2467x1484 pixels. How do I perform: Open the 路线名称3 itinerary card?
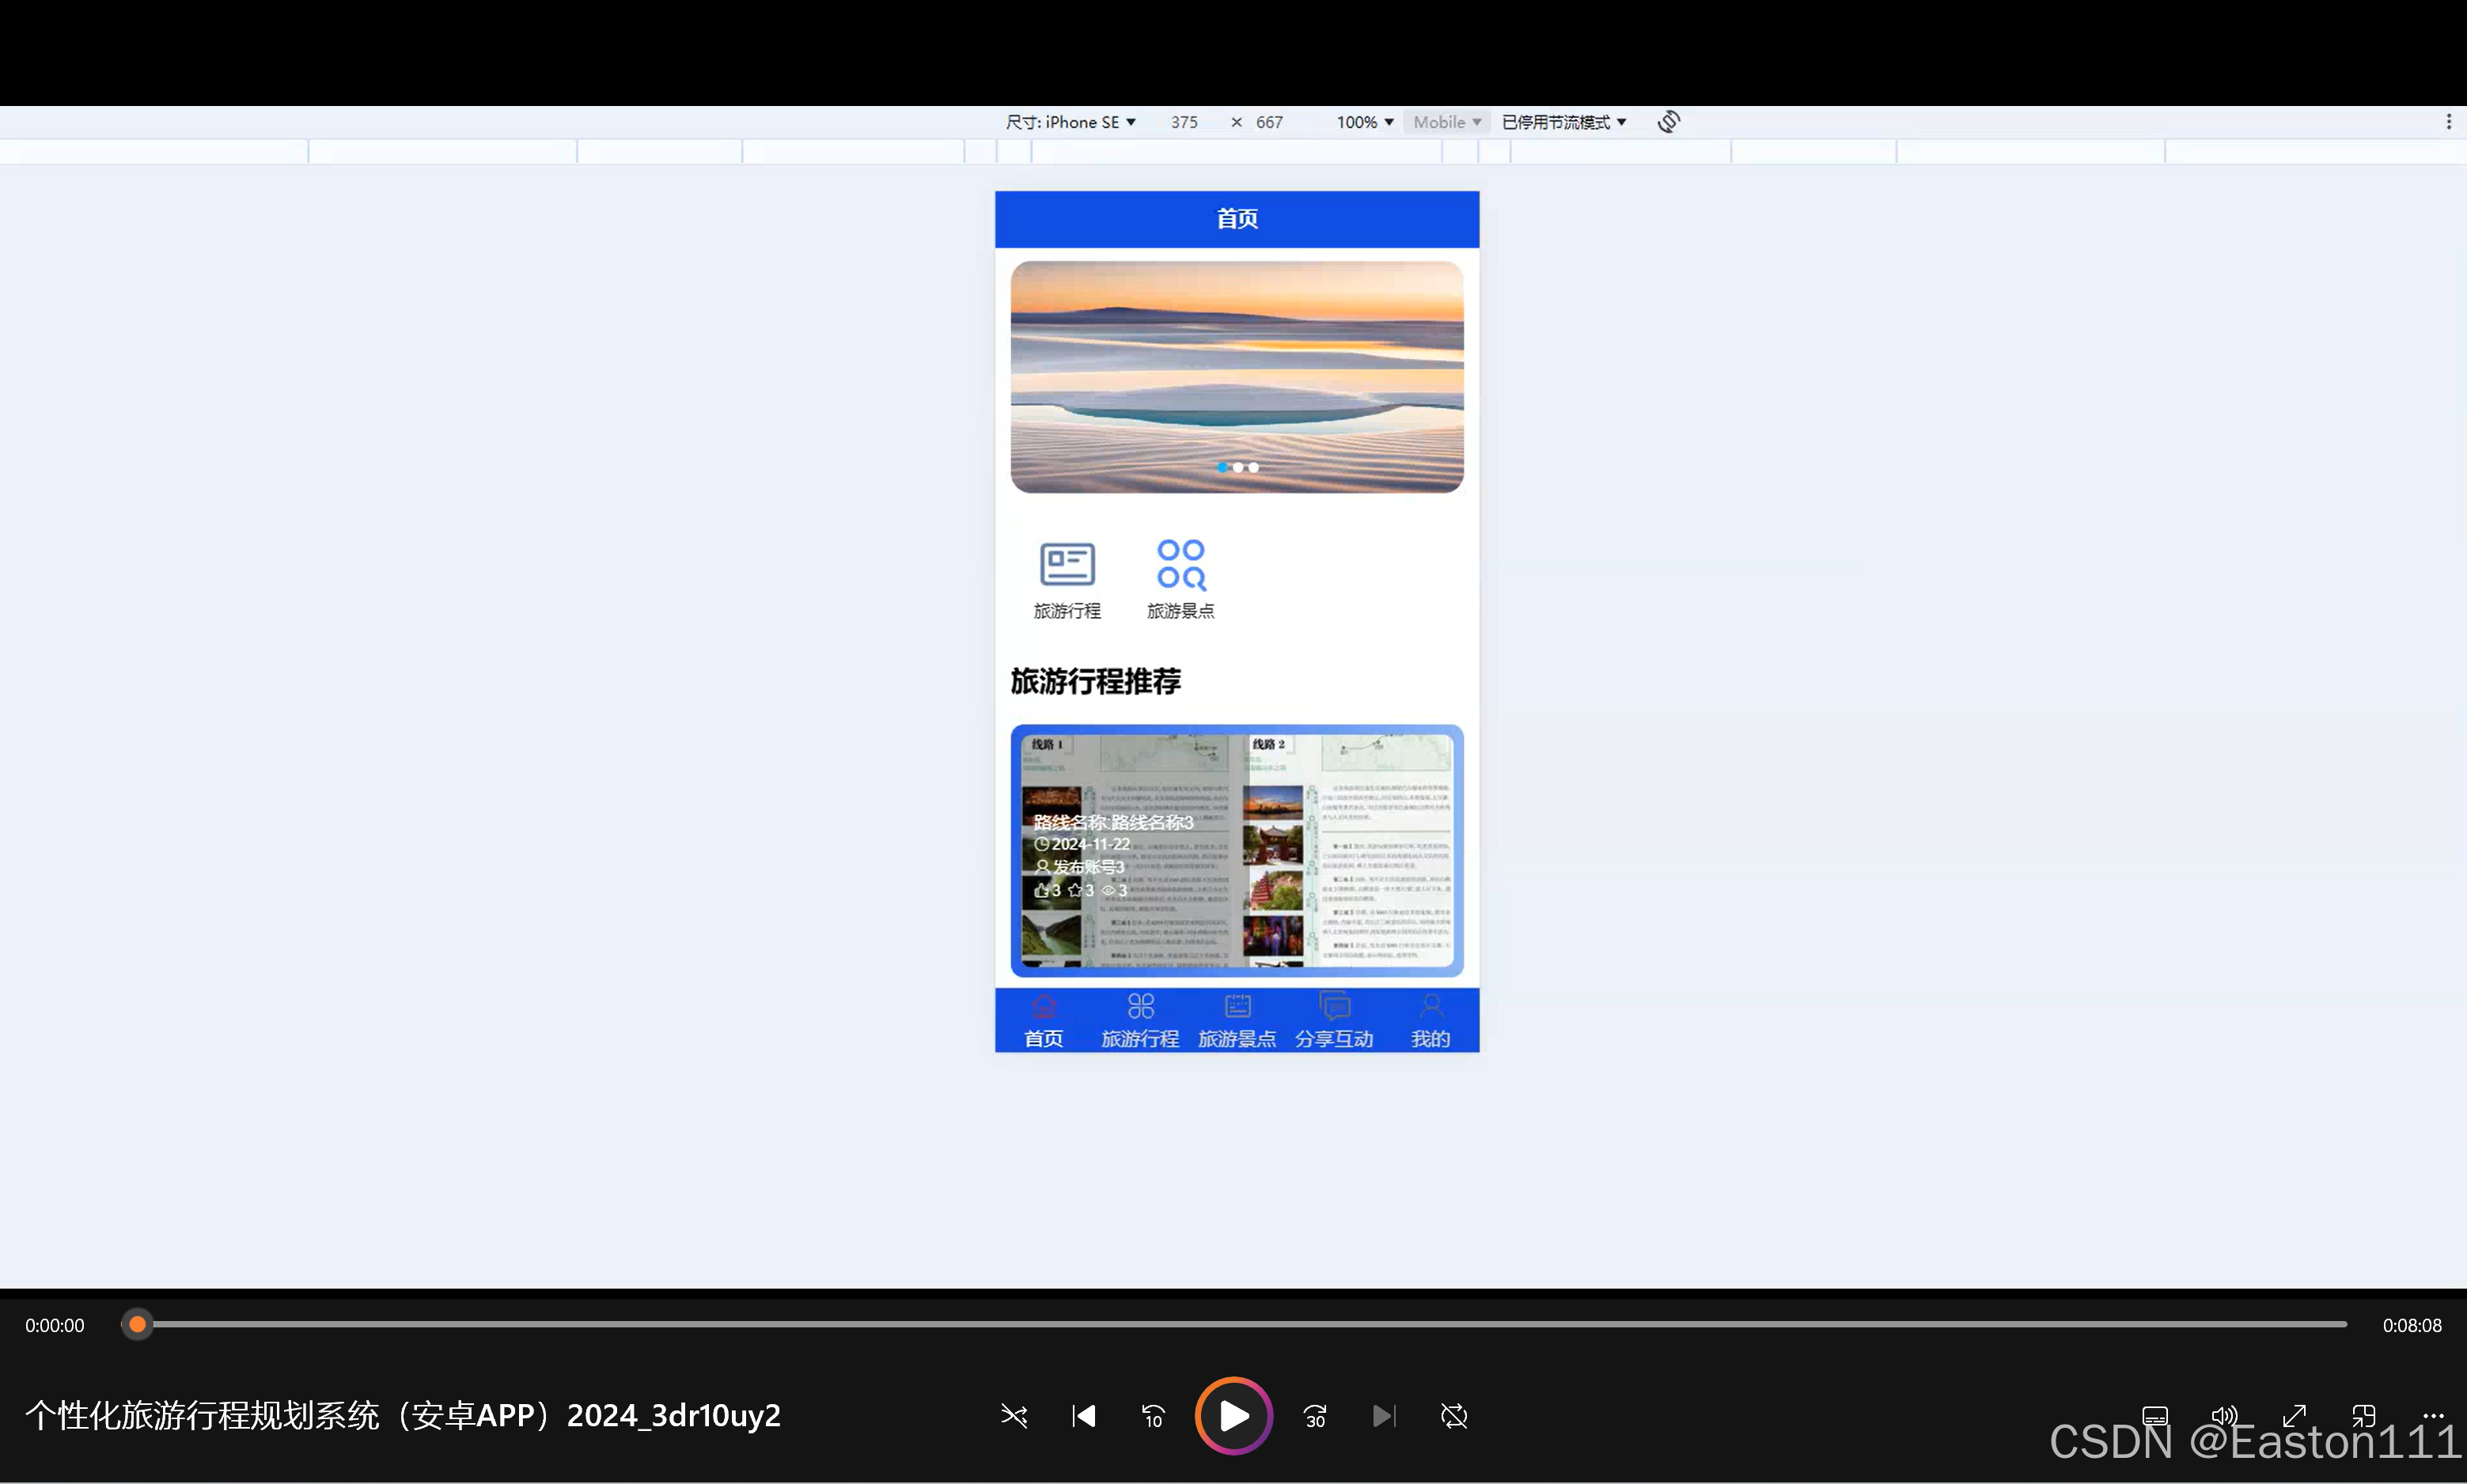click(x=1237, y=851)
